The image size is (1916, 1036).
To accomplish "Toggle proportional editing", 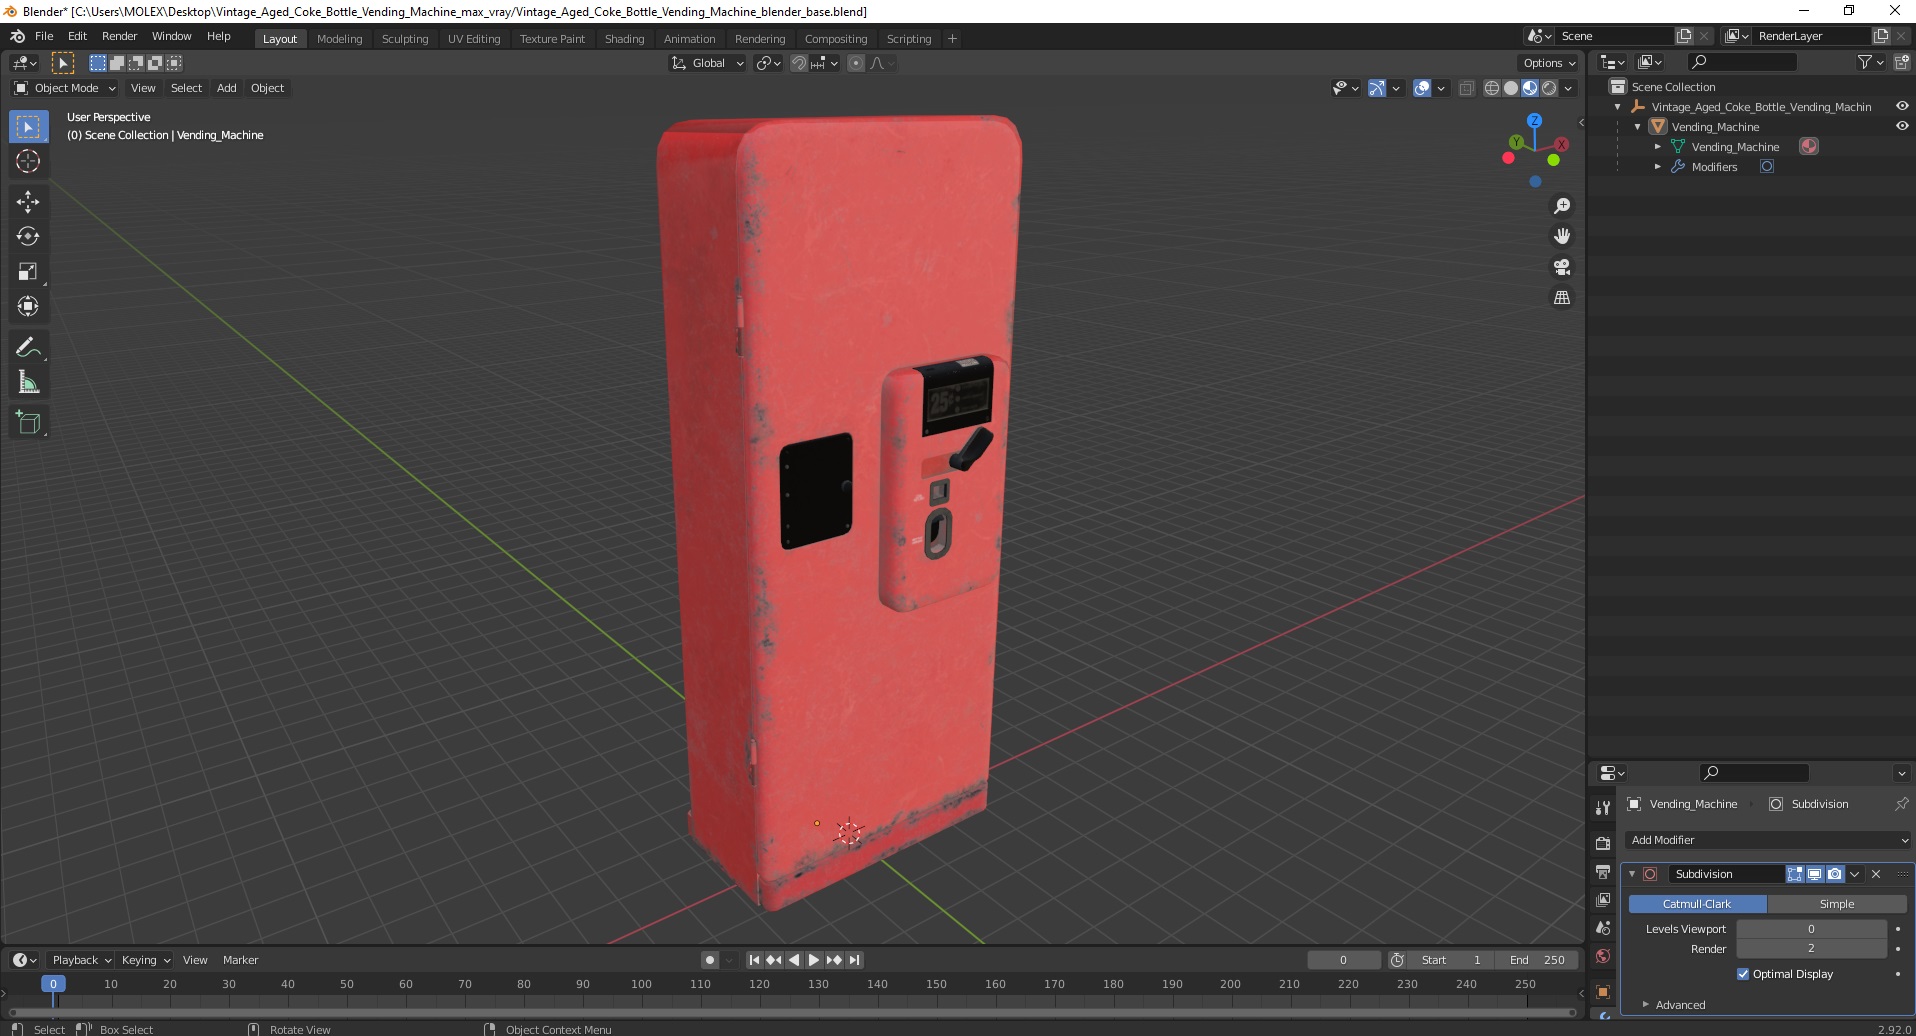I will [856, 63].
